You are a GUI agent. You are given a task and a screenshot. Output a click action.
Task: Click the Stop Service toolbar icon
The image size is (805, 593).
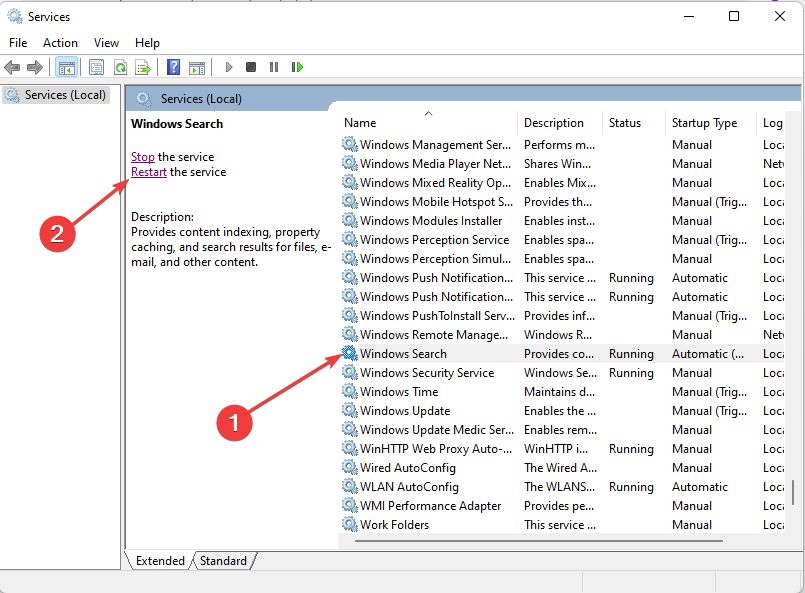pos(251,67)
